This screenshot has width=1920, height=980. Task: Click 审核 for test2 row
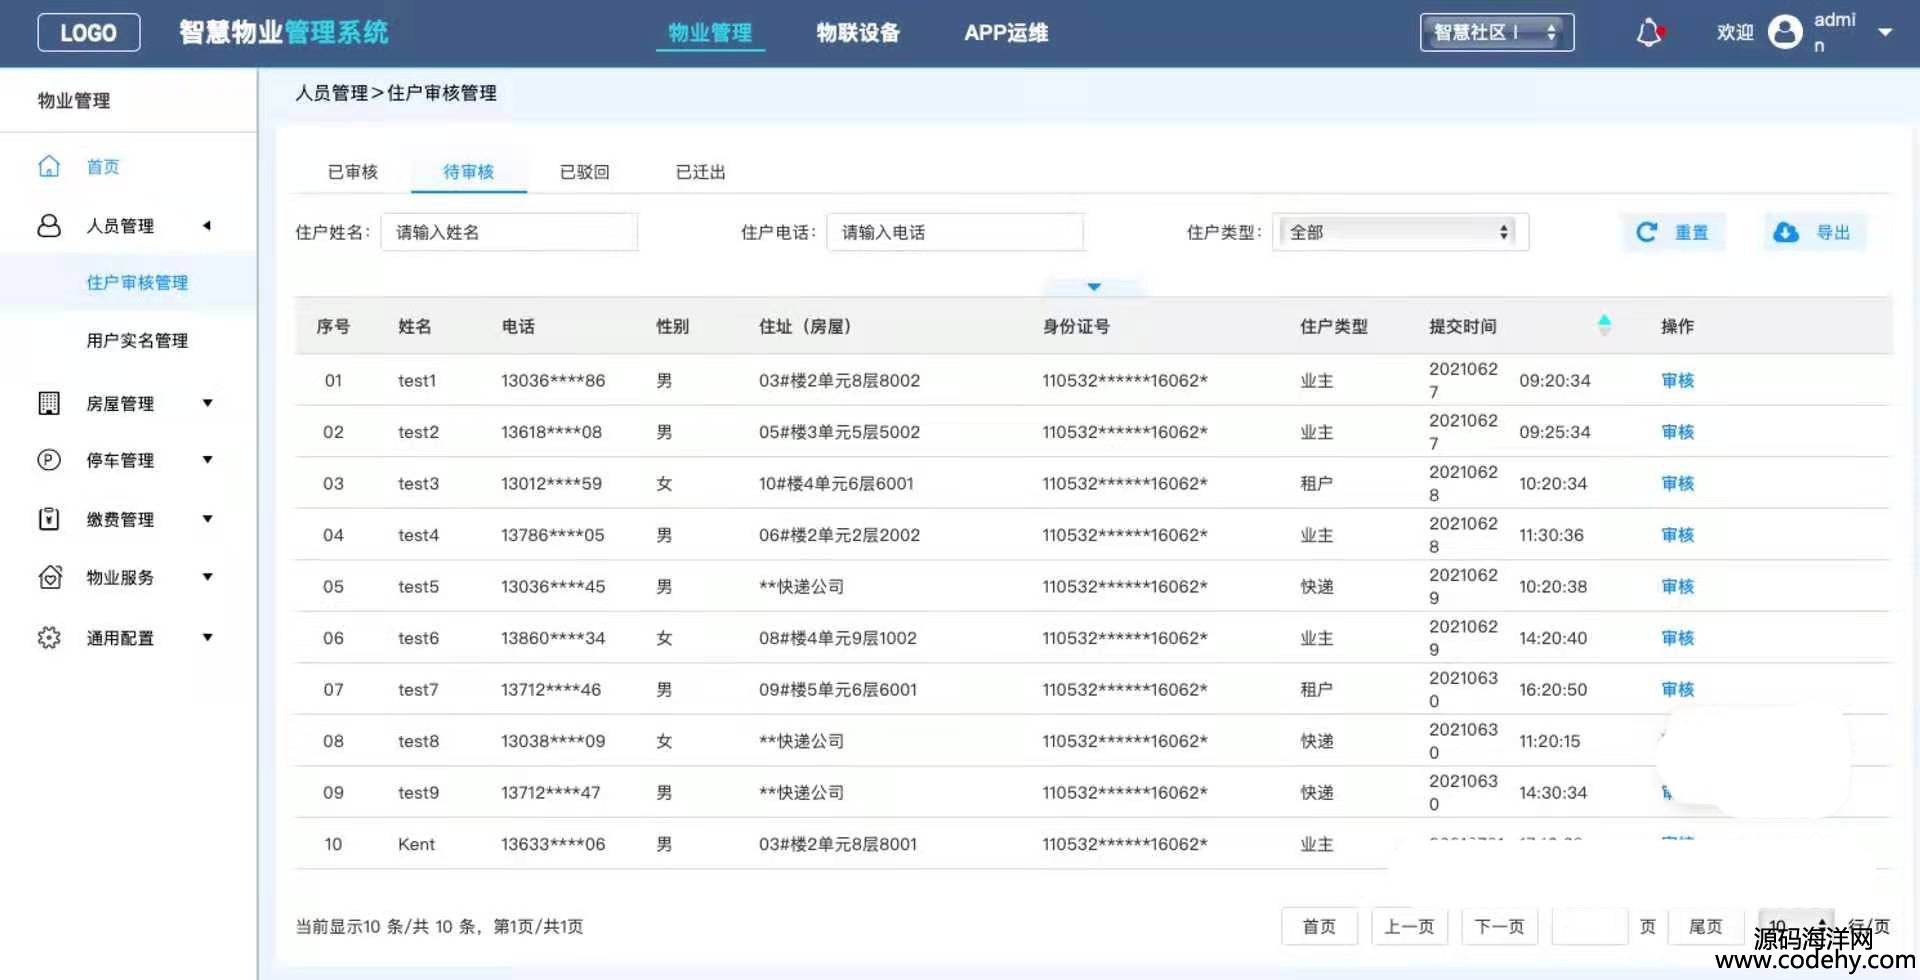[x=1678, y=432]
